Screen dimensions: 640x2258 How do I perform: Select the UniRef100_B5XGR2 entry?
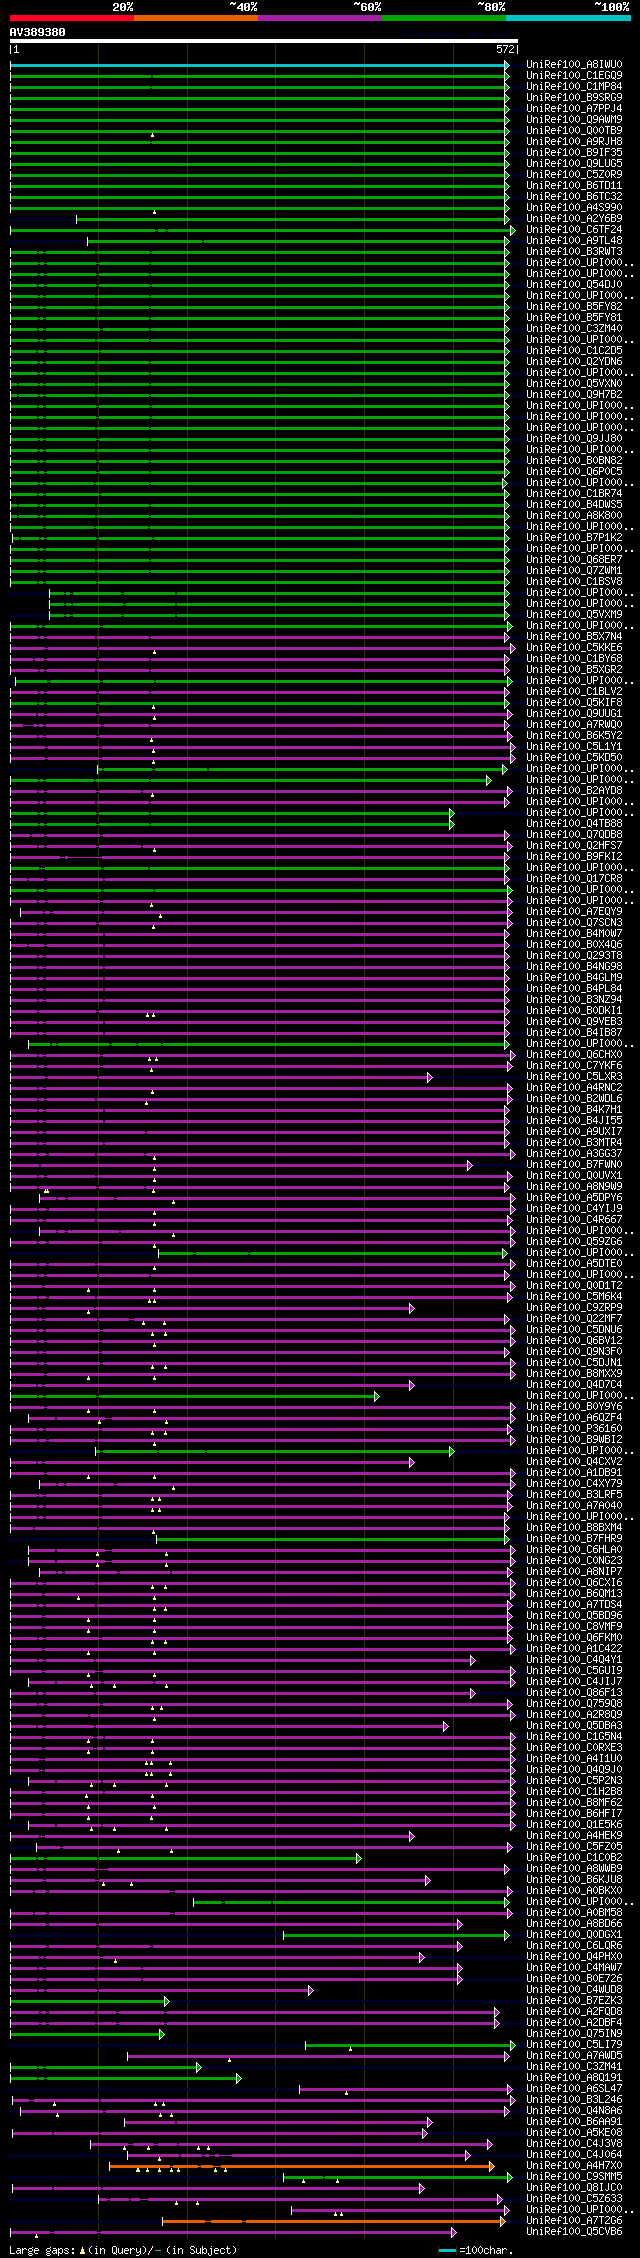coord(574,670)
